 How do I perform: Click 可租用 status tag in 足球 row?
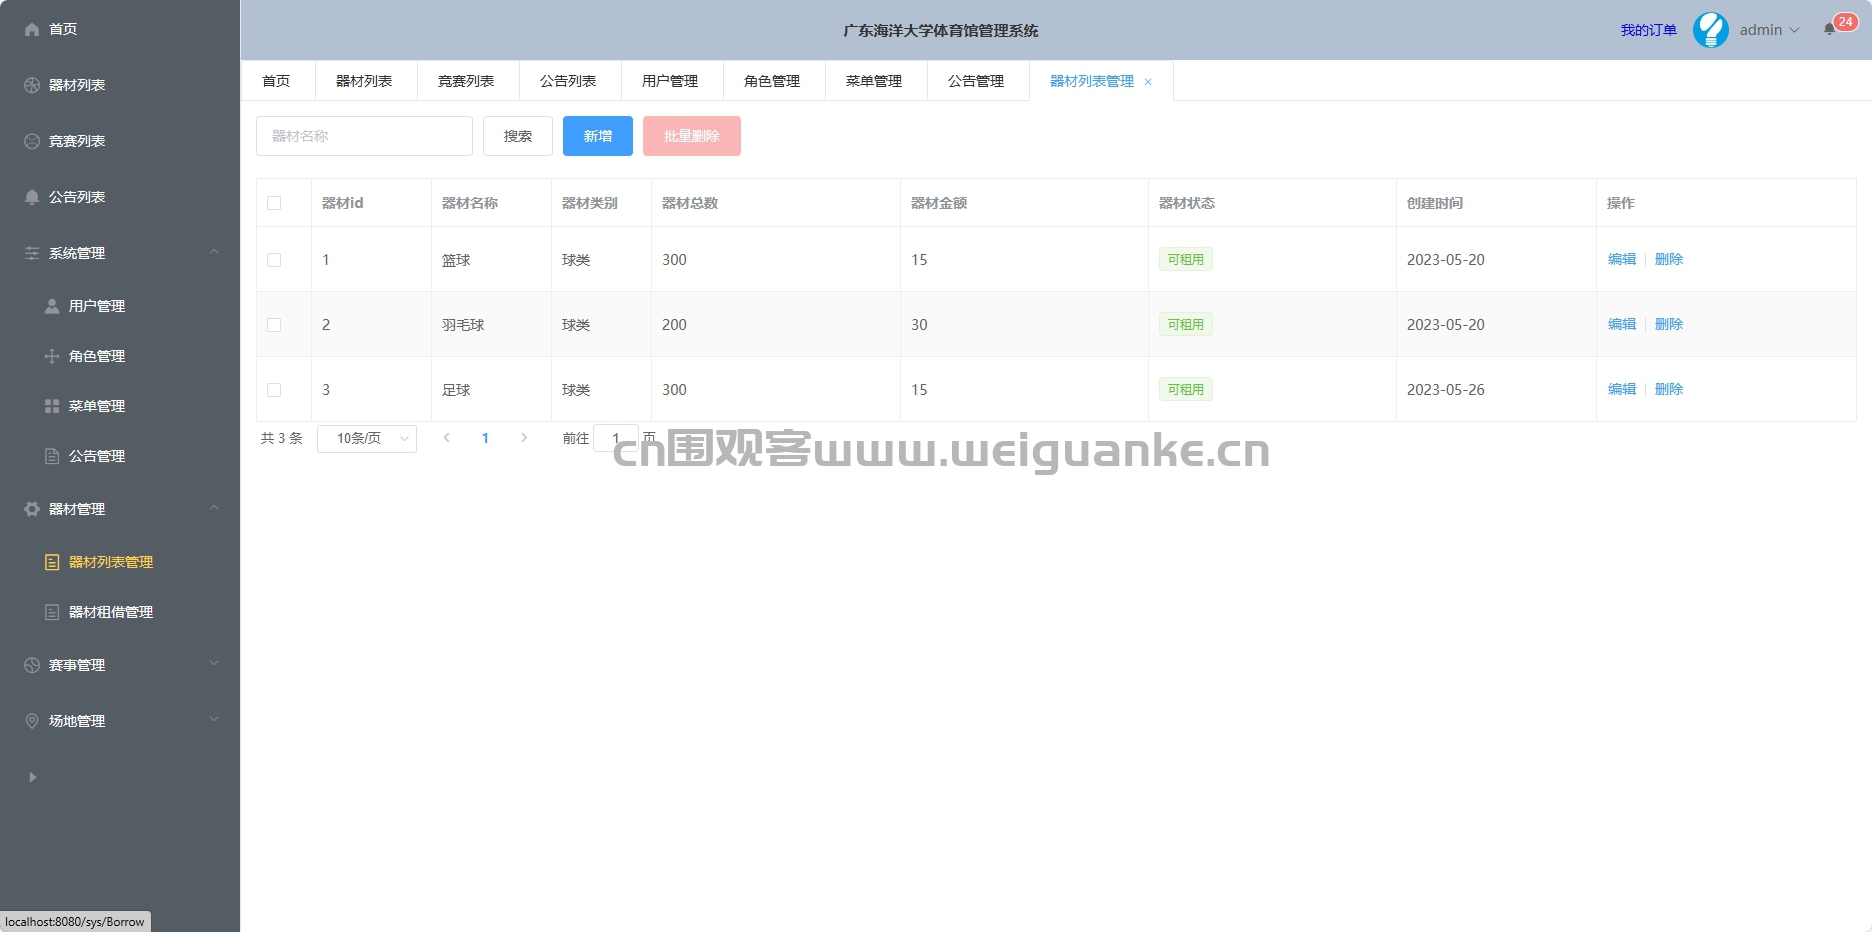click(1186, 389)
